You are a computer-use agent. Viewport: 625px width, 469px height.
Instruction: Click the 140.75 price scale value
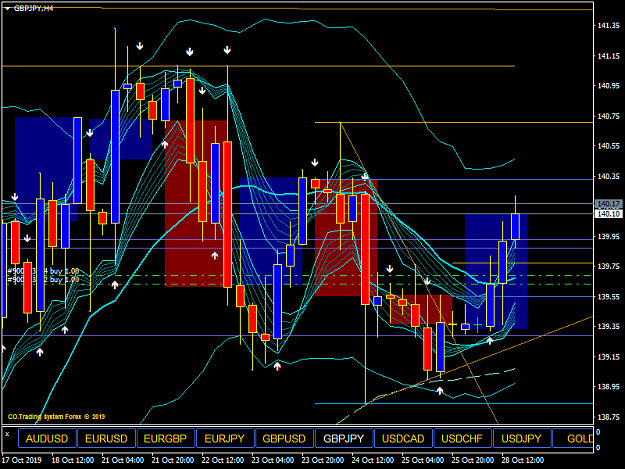click(x=609, y=116)
